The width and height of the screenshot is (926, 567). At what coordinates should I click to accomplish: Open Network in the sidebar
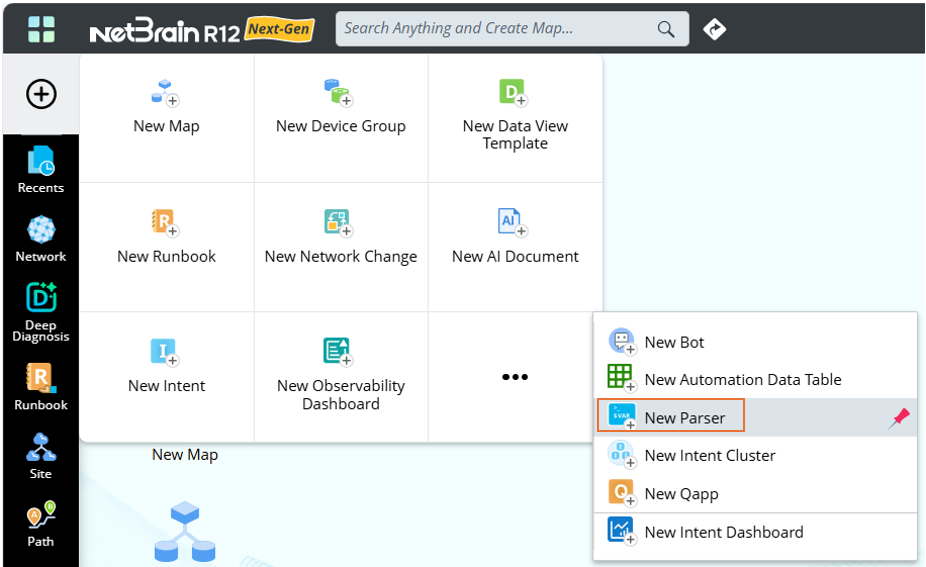41,239
